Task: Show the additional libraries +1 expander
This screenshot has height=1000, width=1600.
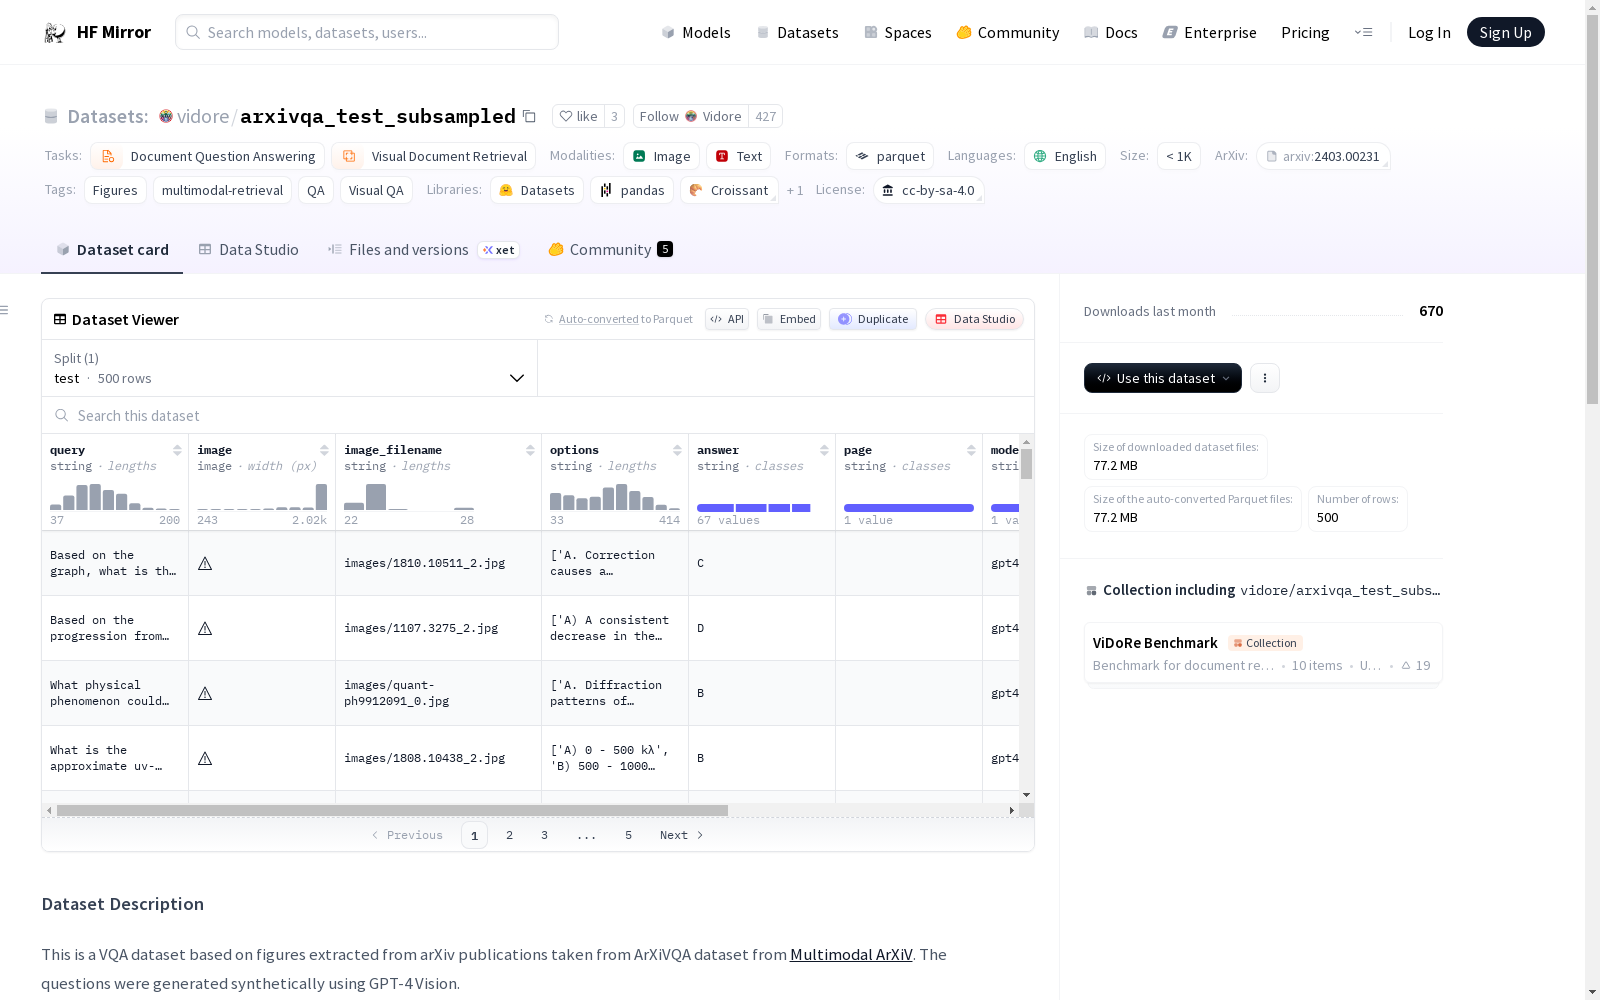Action: (x=795, y=191)
